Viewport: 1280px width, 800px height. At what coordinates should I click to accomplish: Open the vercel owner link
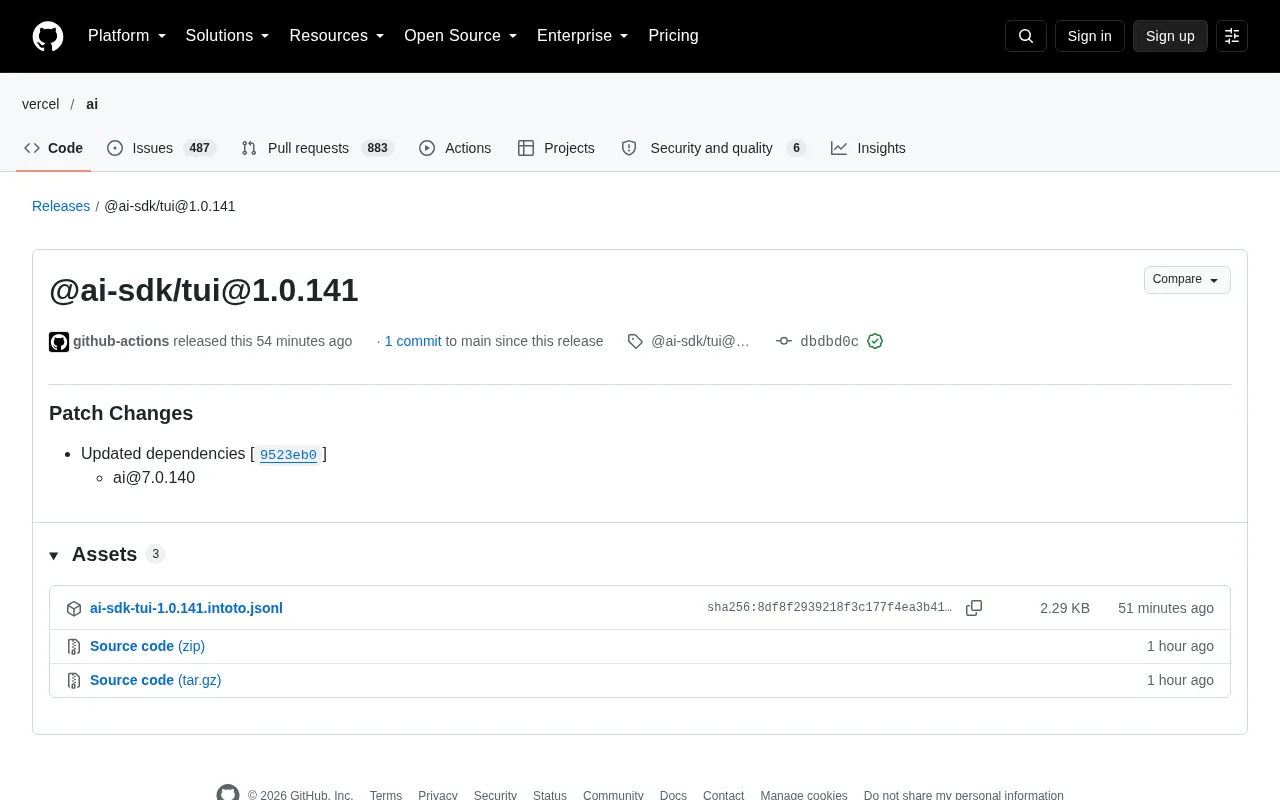41,104
